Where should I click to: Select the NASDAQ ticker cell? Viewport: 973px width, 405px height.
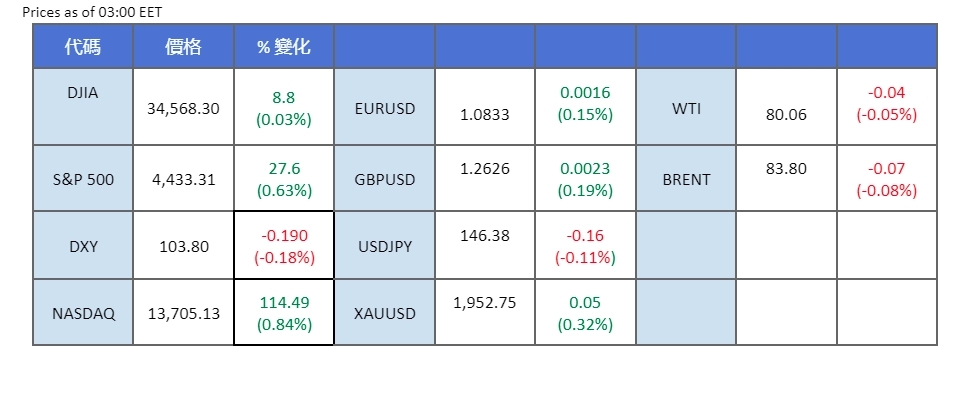tap(83, 313)
